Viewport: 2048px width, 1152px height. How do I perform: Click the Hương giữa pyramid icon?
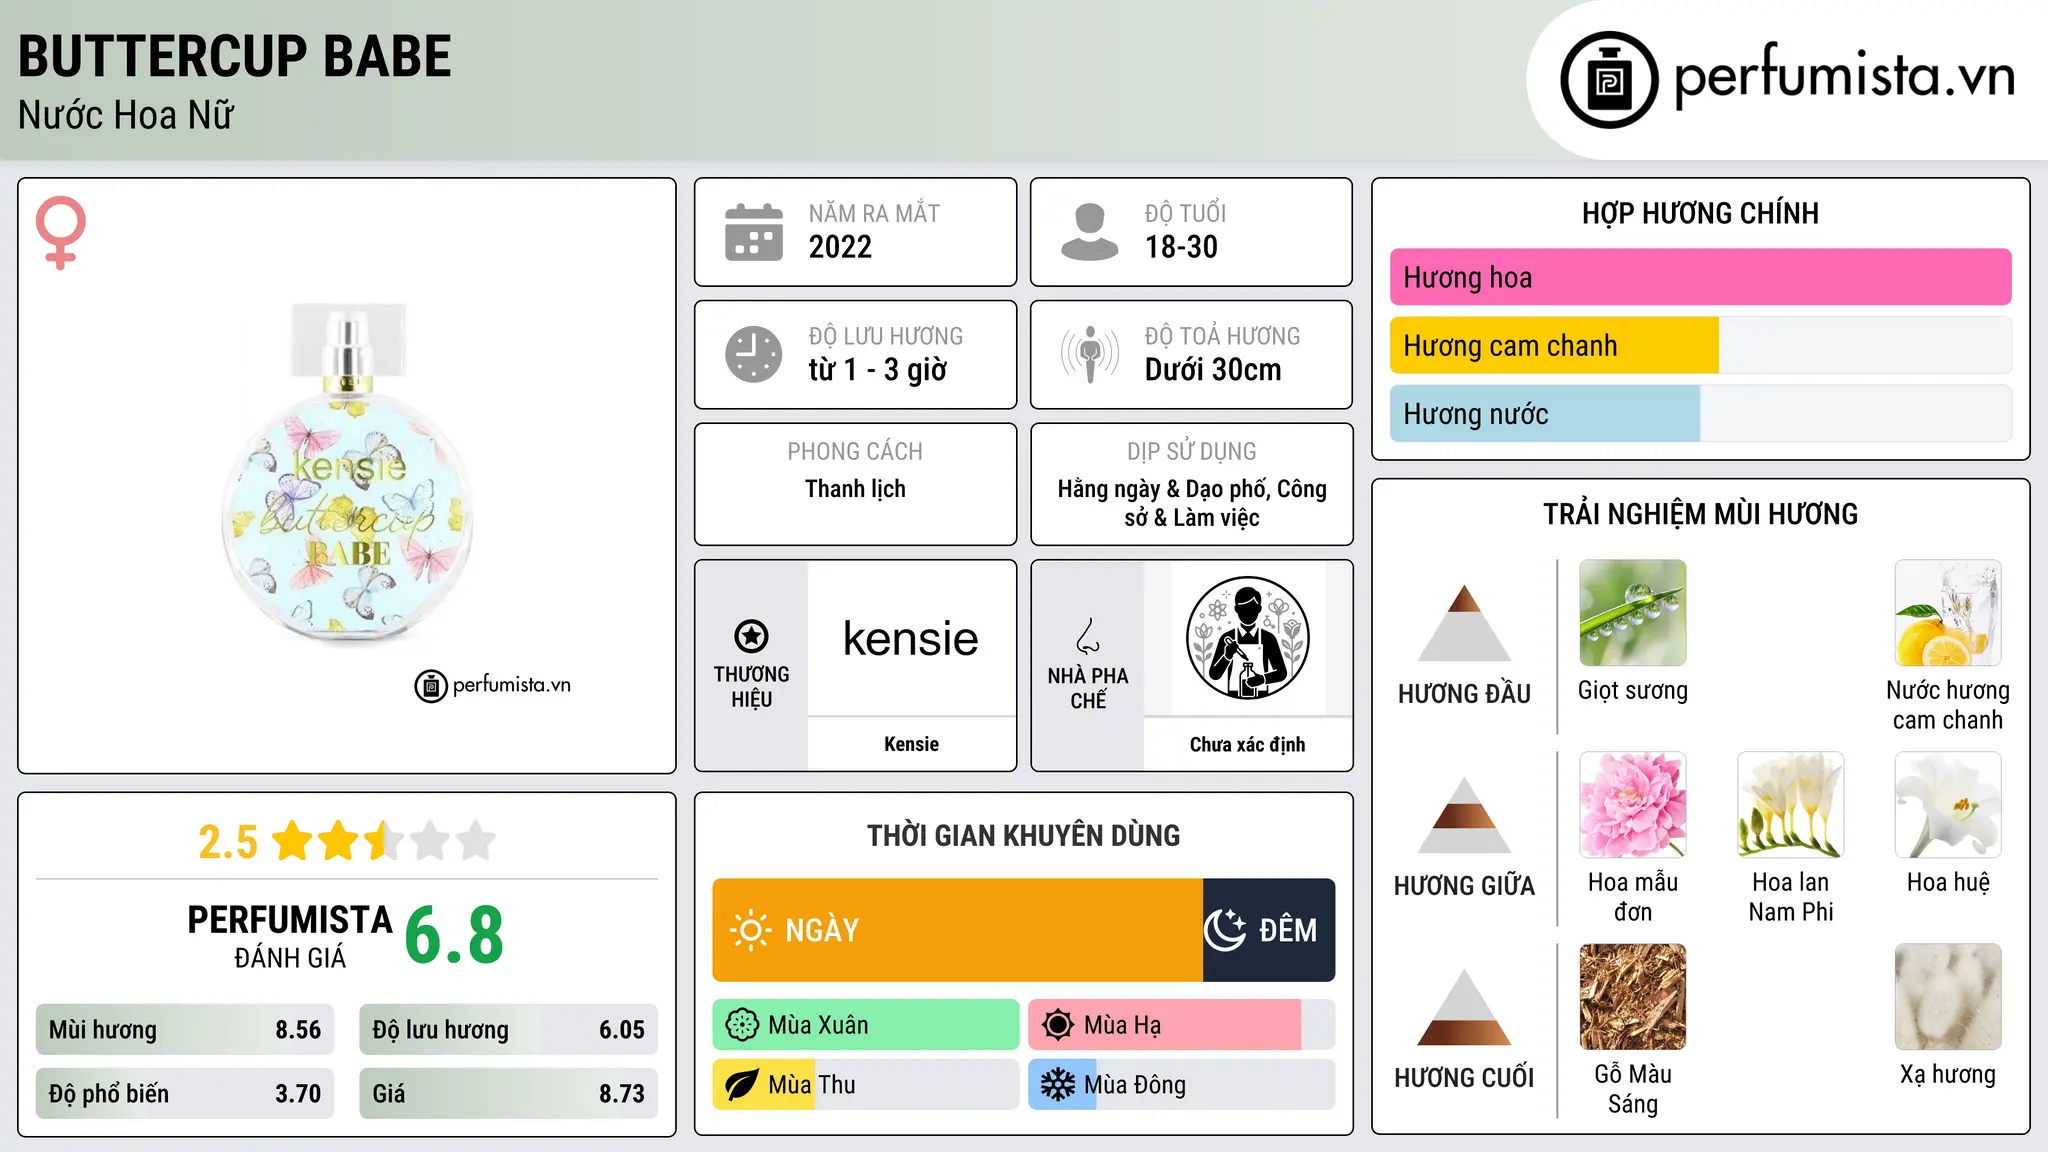click(x=1464, y=815)
